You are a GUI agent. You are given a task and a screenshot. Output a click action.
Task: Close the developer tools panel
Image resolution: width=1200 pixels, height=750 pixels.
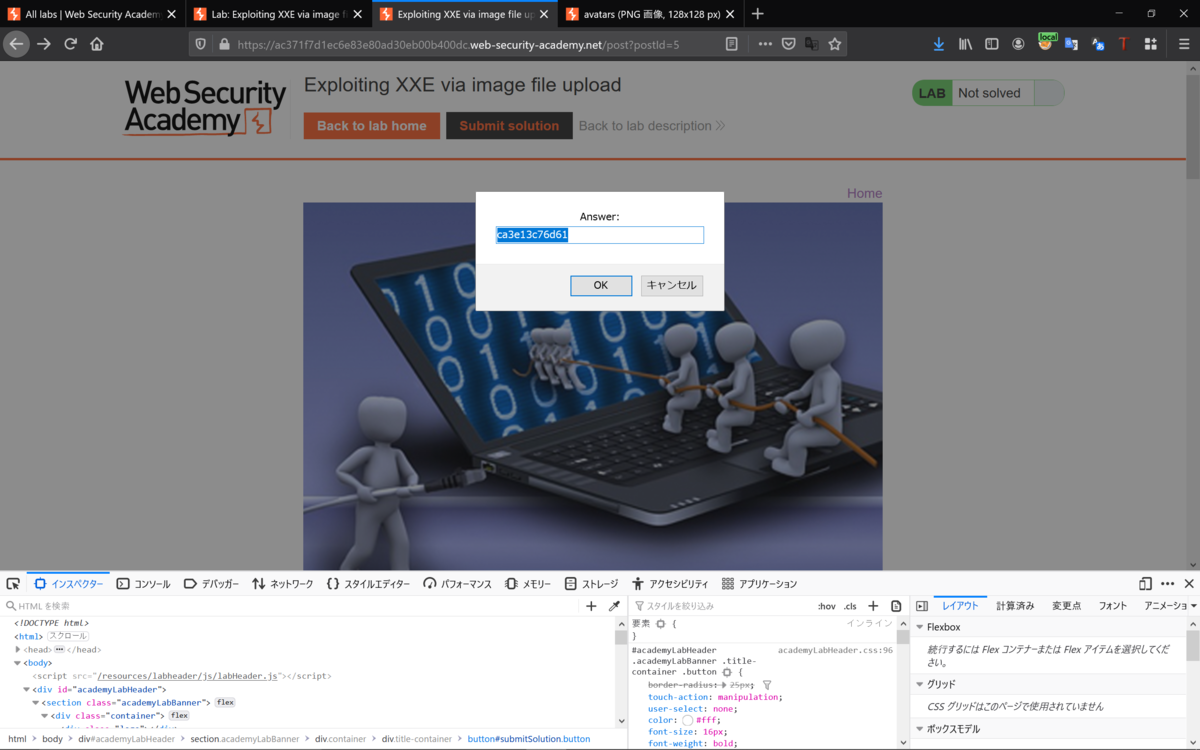click(x=1189, y=584)
